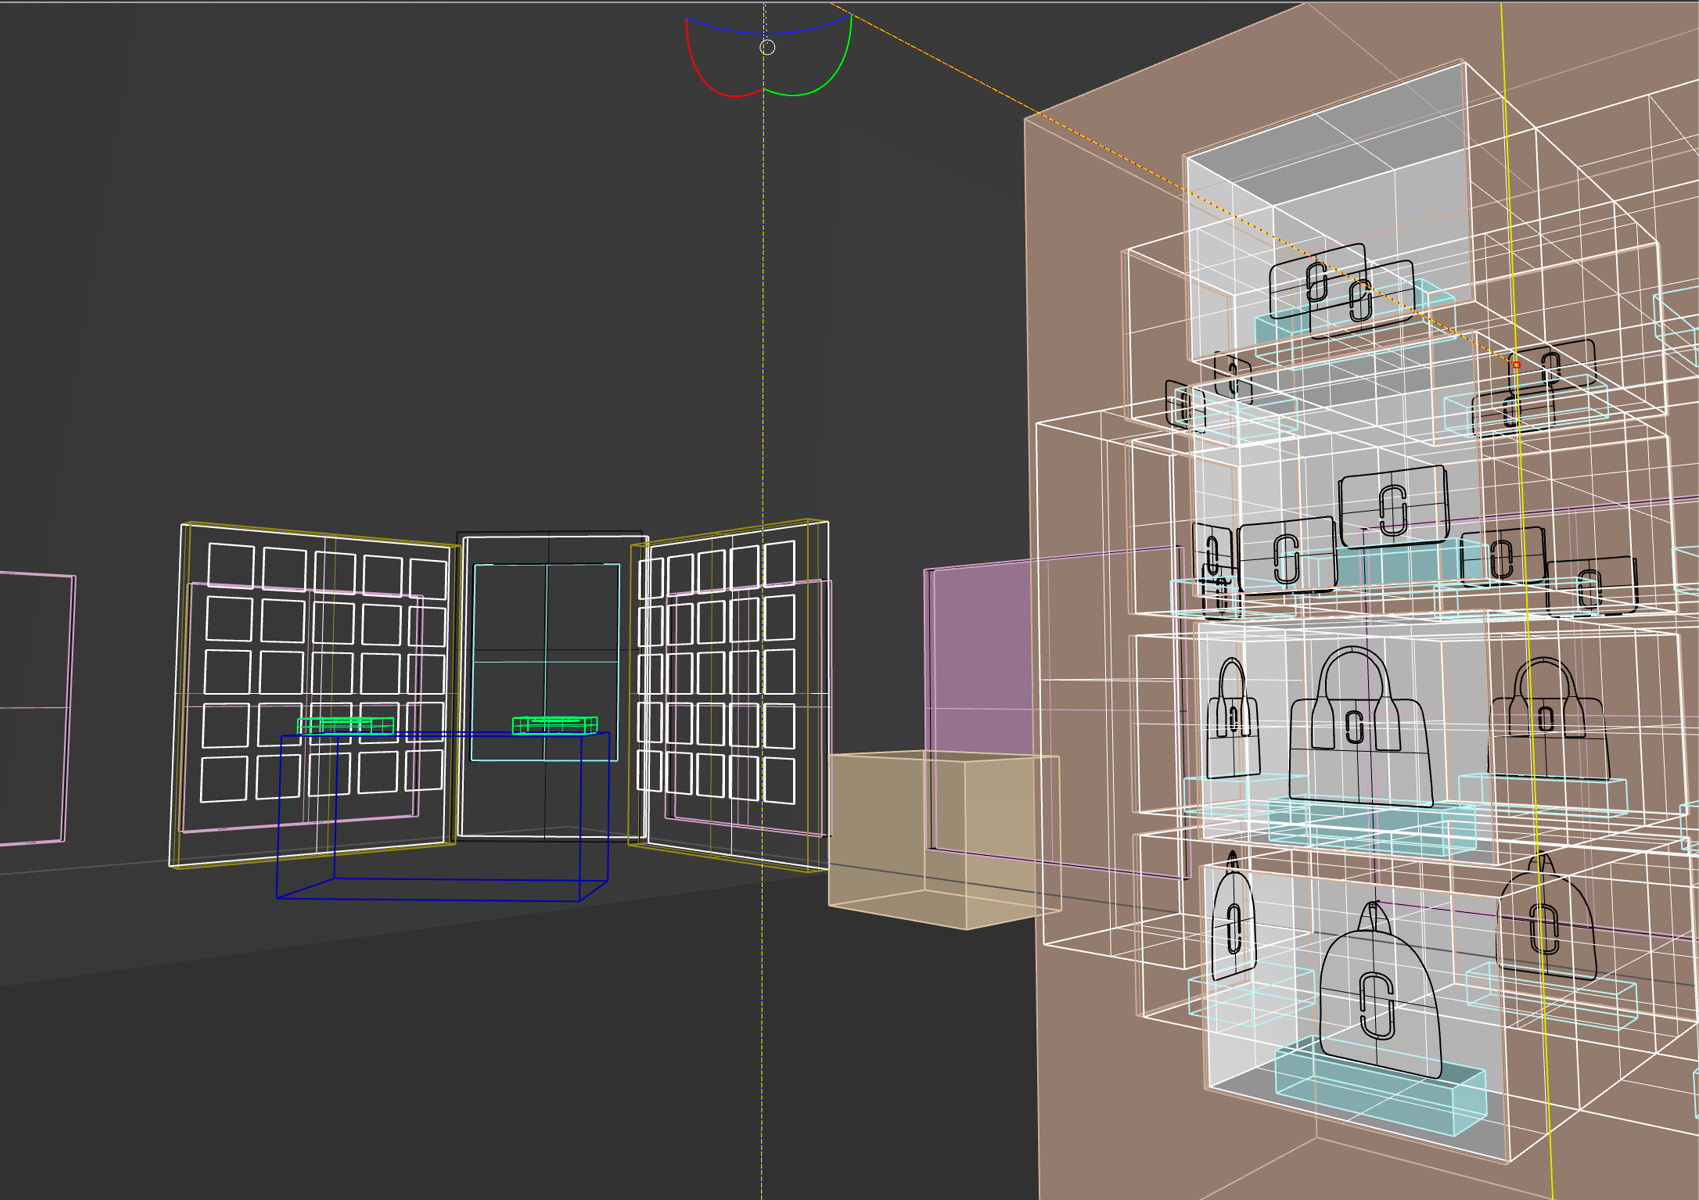Select the large center handbag on third shelf

tap(1360, 727)
